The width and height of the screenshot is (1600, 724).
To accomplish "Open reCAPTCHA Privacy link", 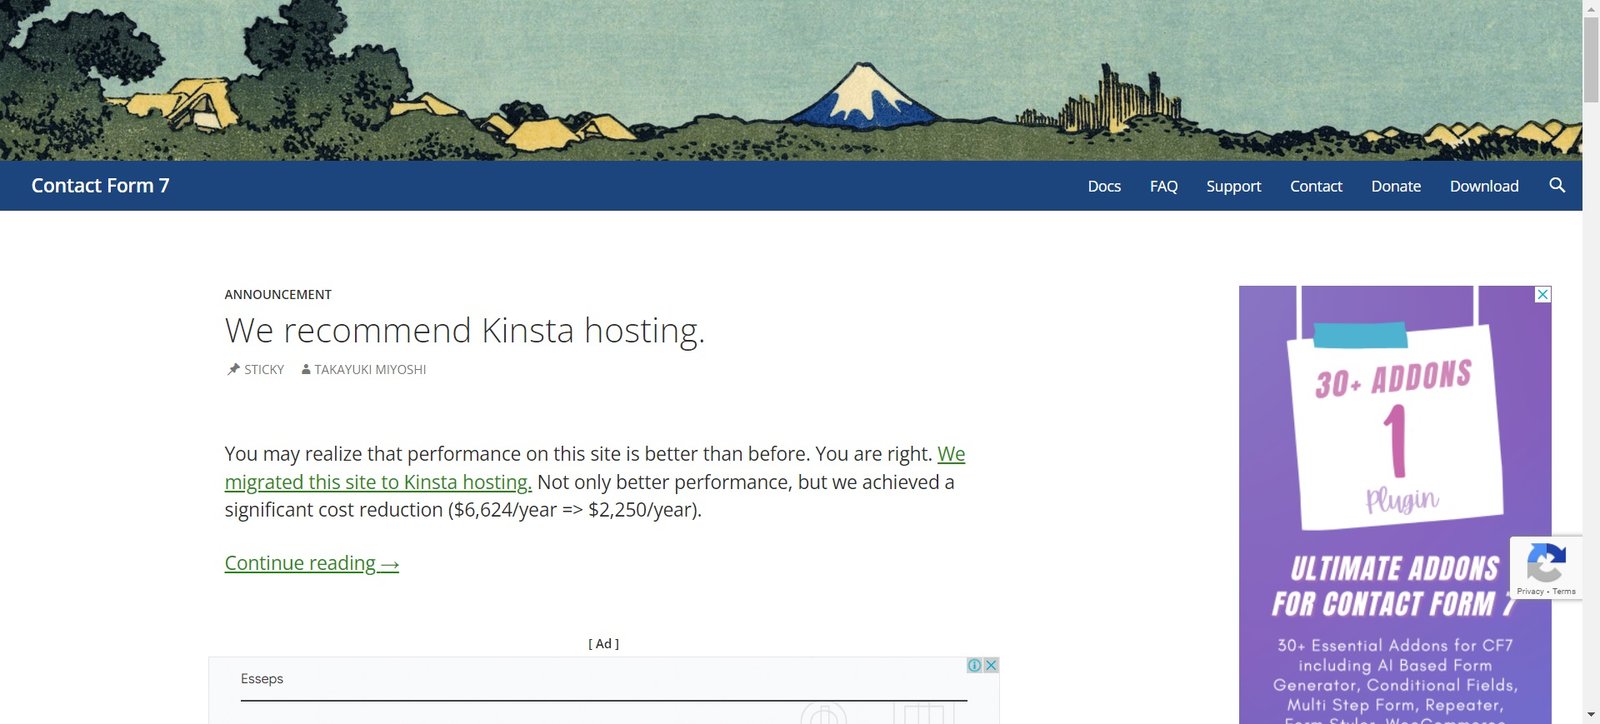I will [x=1530, y=592].
